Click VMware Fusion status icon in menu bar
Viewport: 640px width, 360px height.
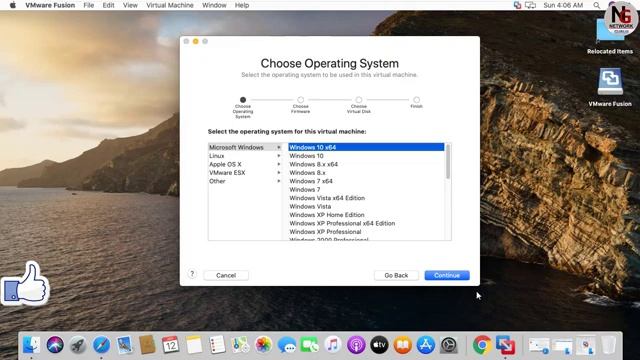517,5
